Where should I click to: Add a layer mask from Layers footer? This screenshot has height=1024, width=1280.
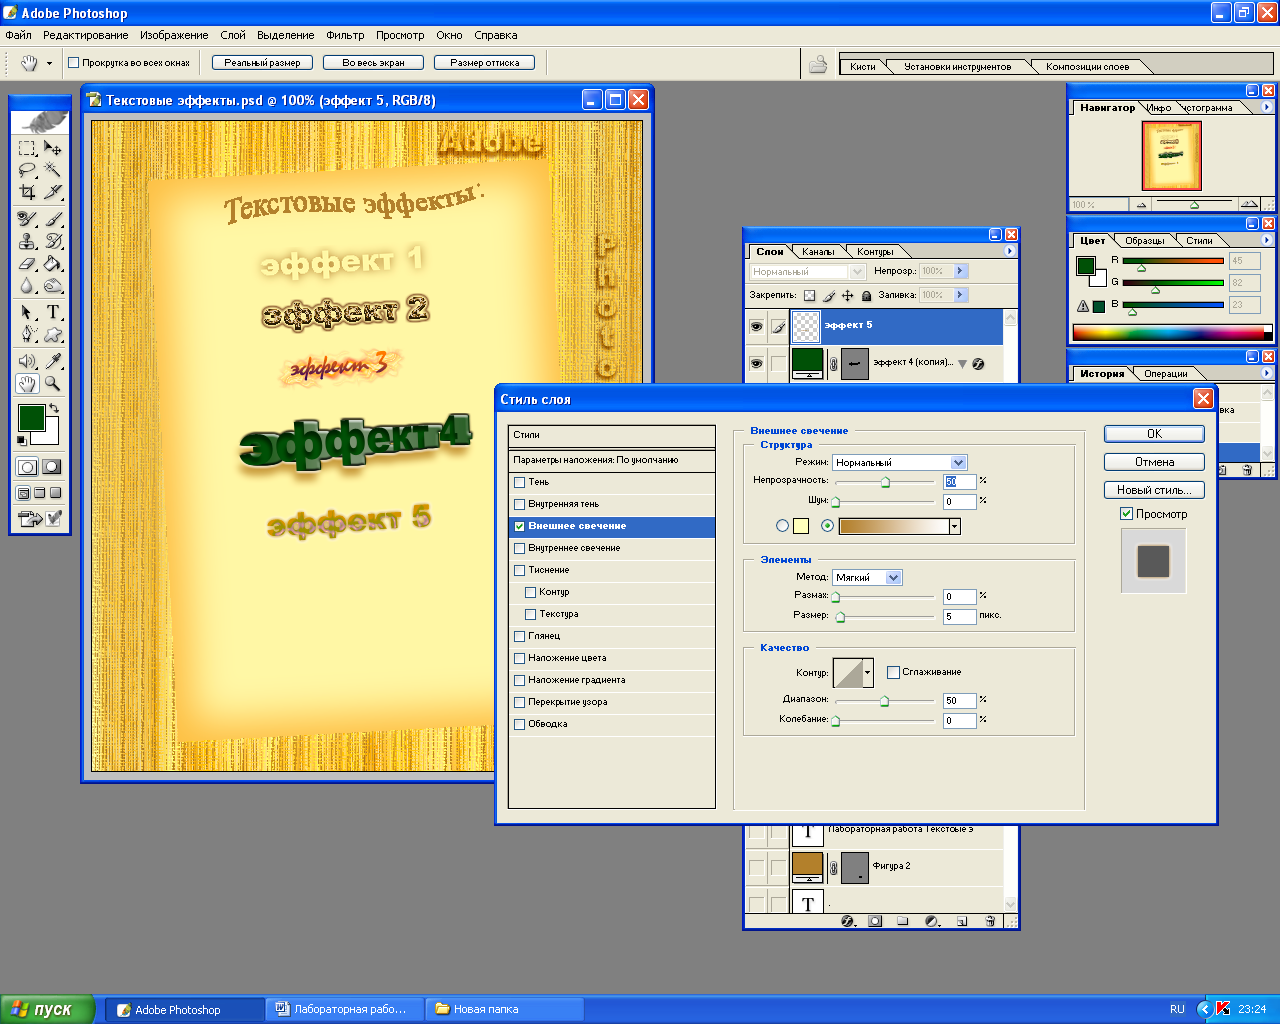pos(875,921)
